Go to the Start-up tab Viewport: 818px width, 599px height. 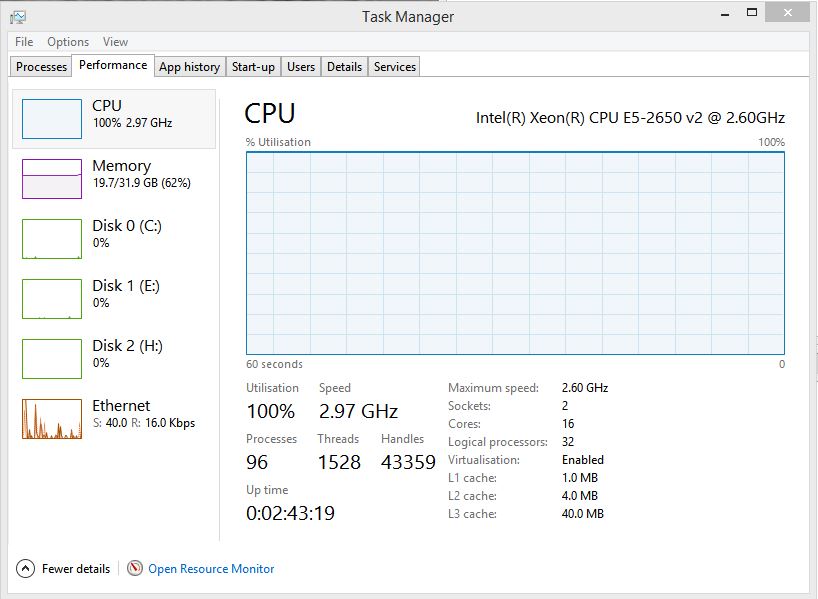[x=253, y=67]
